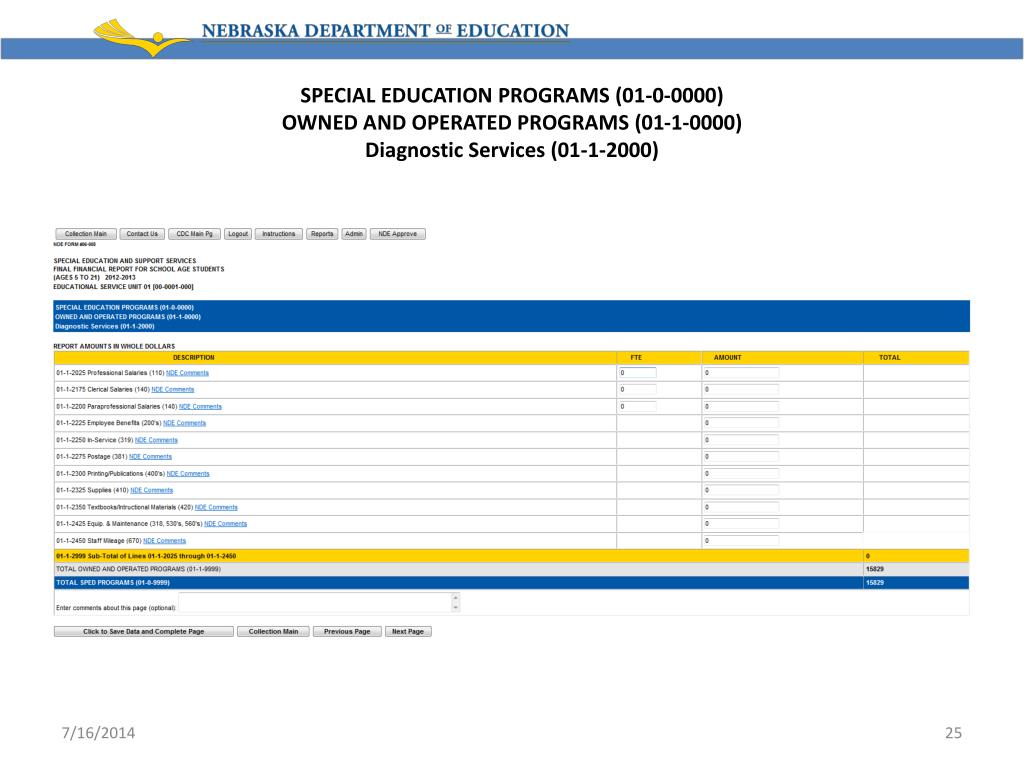Click the Amount field for Postage
This screenshot has height=768, width=1024.
(x=741, y=456)
